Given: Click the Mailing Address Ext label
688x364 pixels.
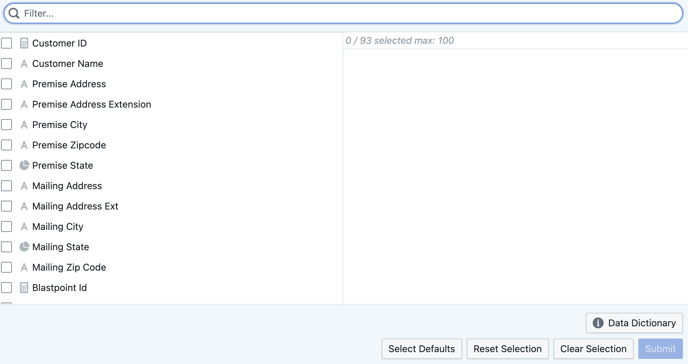Looking at the screenshot, I should click(75, 206).
